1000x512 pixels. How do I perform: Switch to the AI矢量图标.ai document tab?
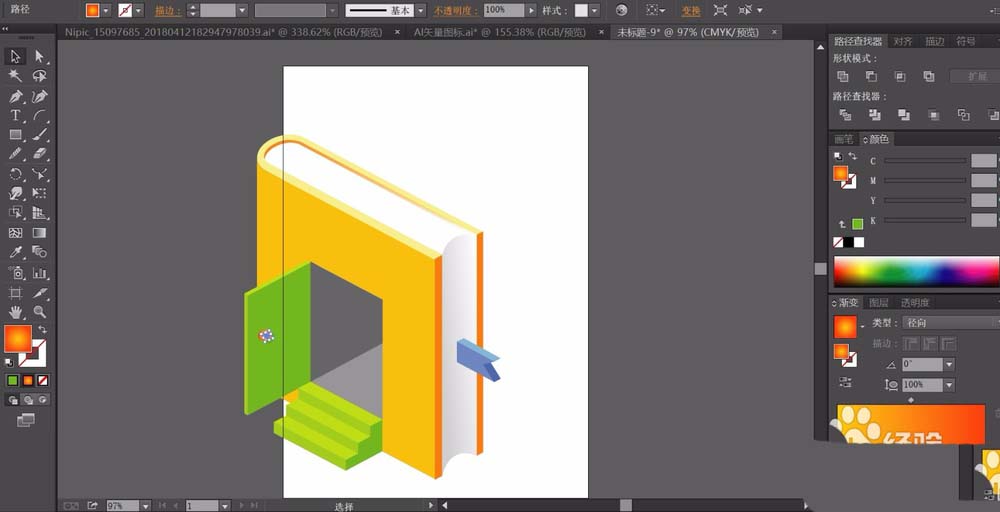(x=499, y=32)
